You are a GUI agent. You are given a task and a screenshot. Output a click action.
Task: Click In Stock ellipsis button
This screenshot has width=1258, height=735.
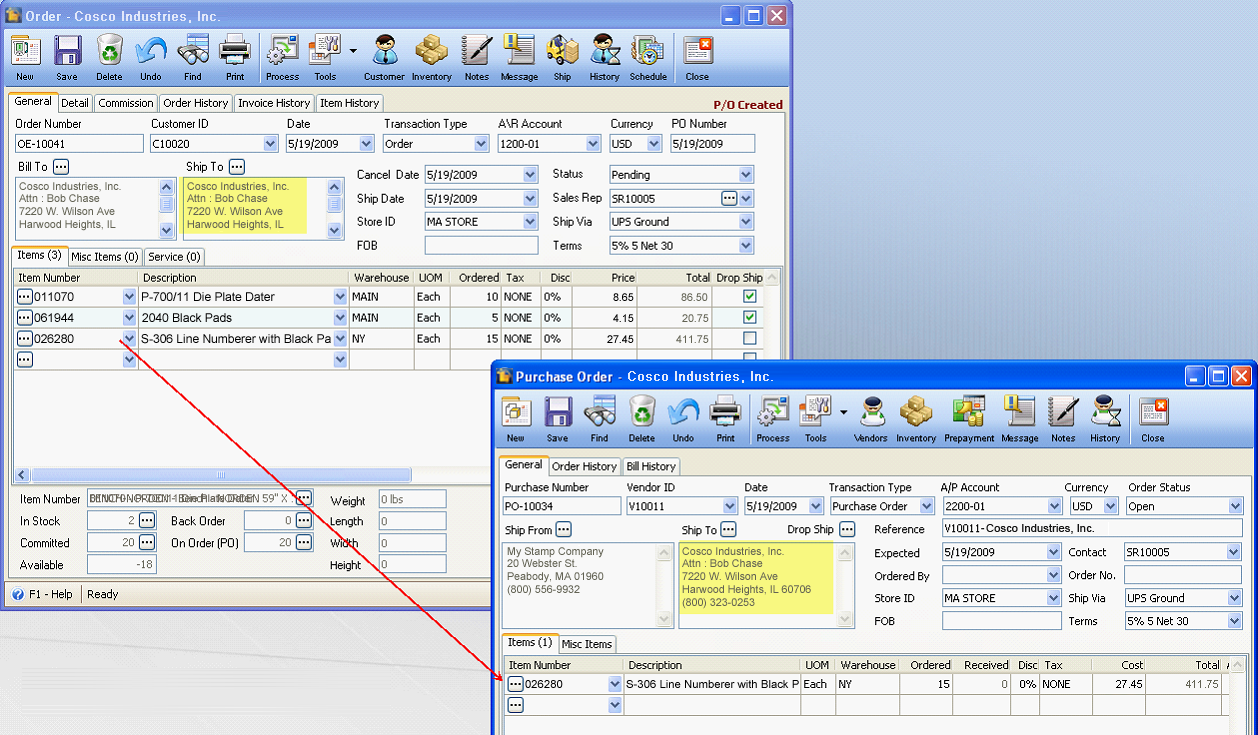[x=147, y=521]
